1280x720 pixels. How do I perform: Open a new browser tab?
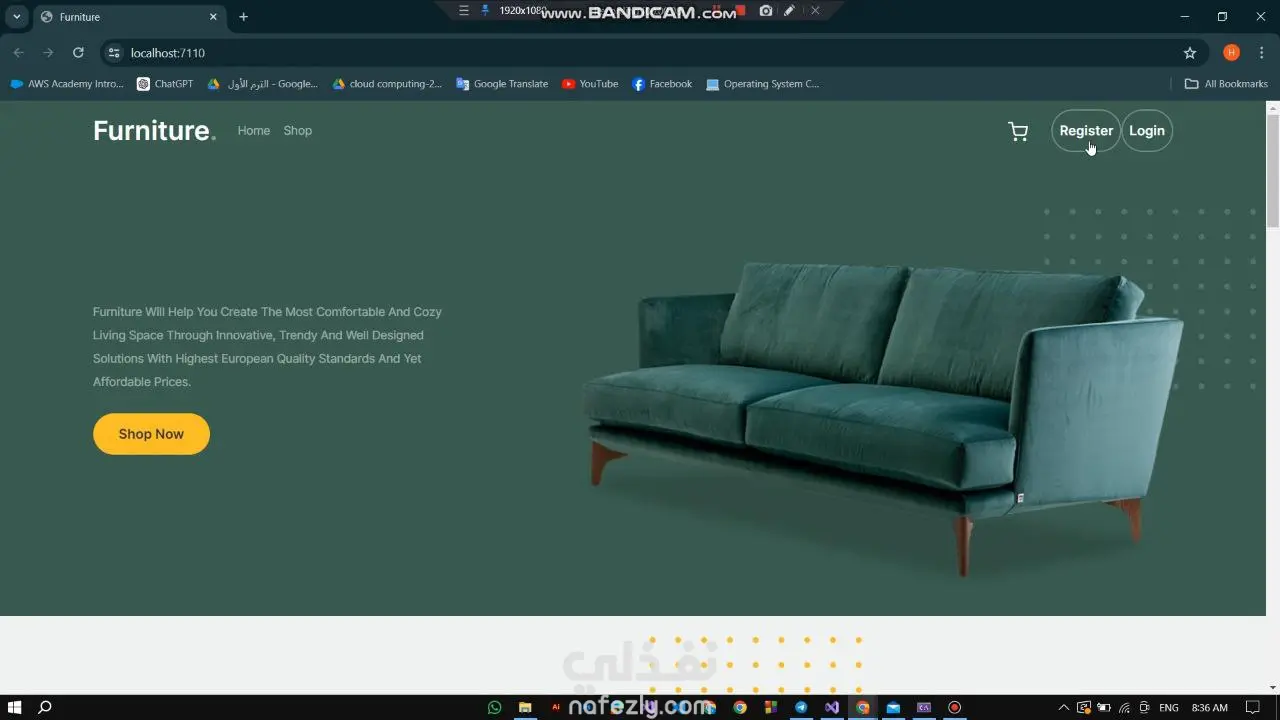click(243, 17)
